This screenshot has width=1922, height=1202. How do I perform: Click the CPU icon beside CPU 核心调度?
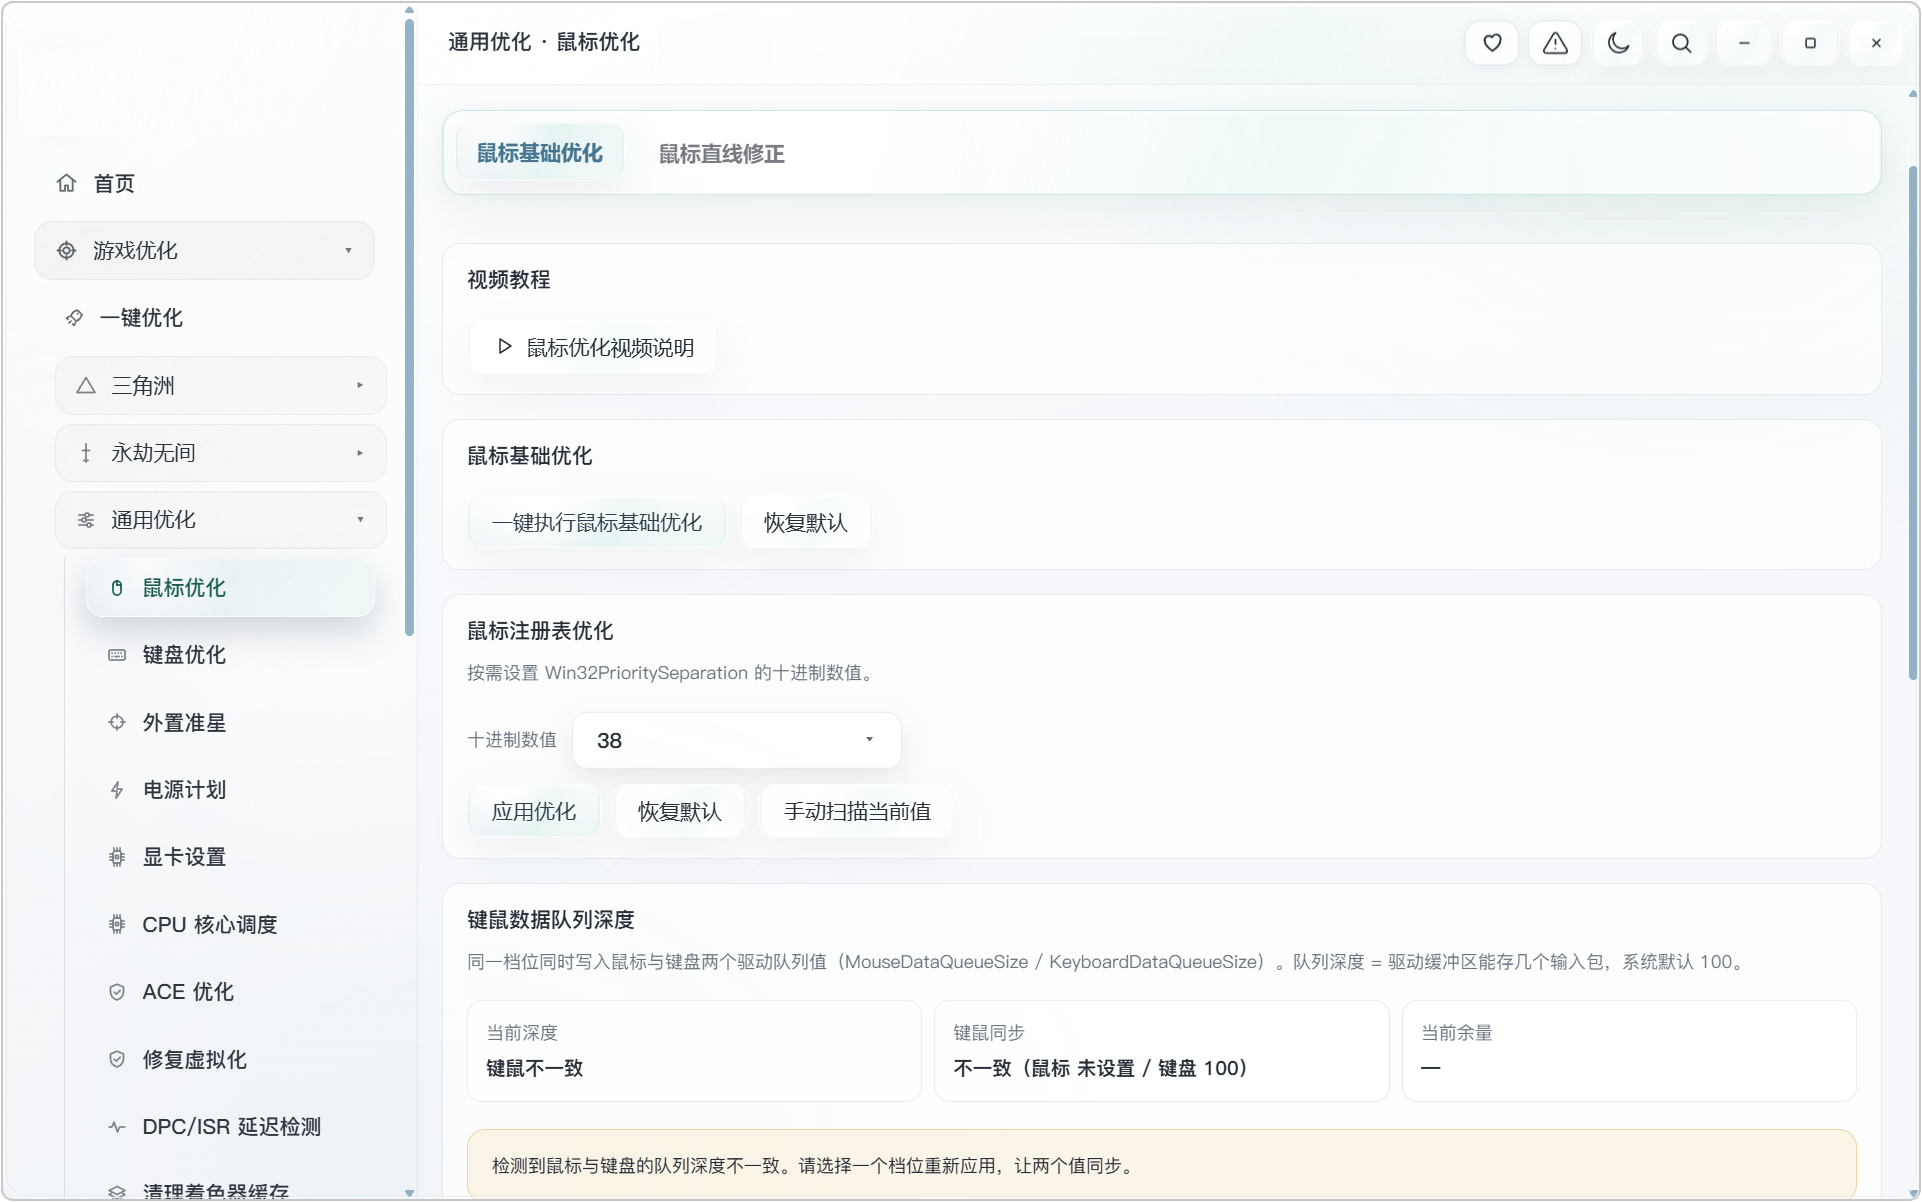[x=117, y=924]
